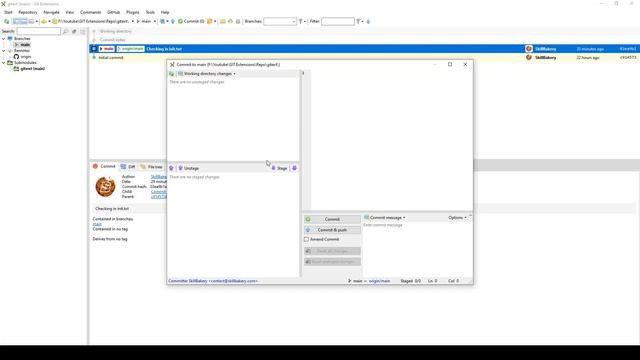Click the main link under Contained in branches
The width and height of the screenshot is (640, 360).
pos(97,224)
